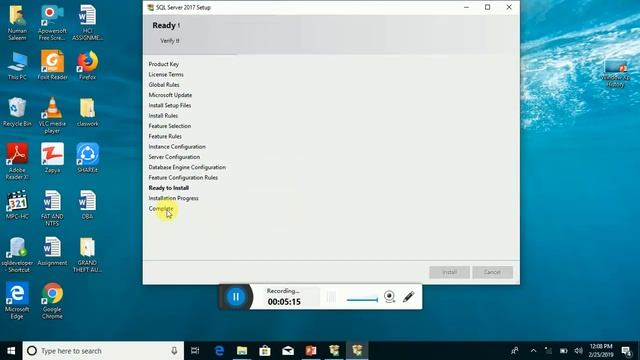640x360 pixels.
Task: Select the Server Configuration step
Action: (x=174, y=157)
